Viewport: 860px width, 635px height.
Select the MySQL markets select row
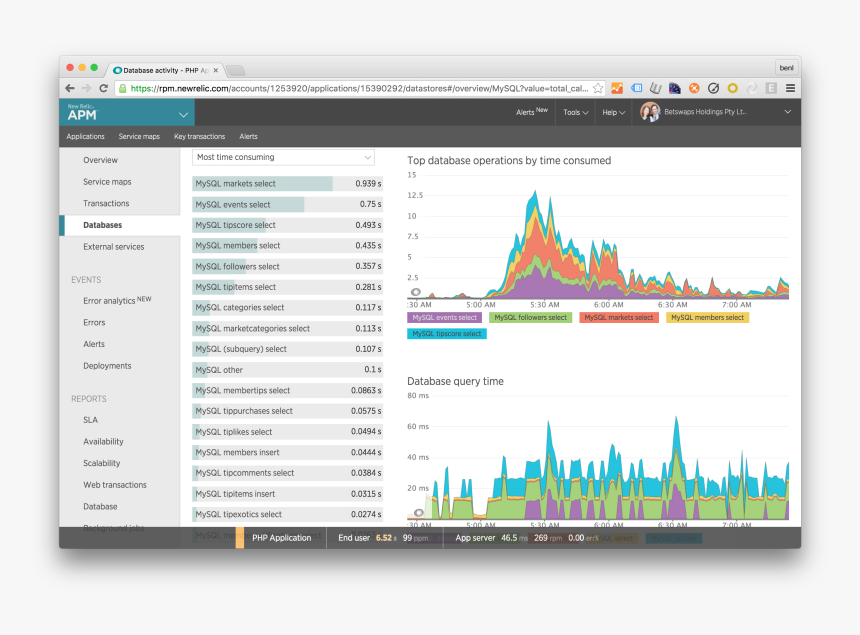pyautogui.click(x=287, y=184)
